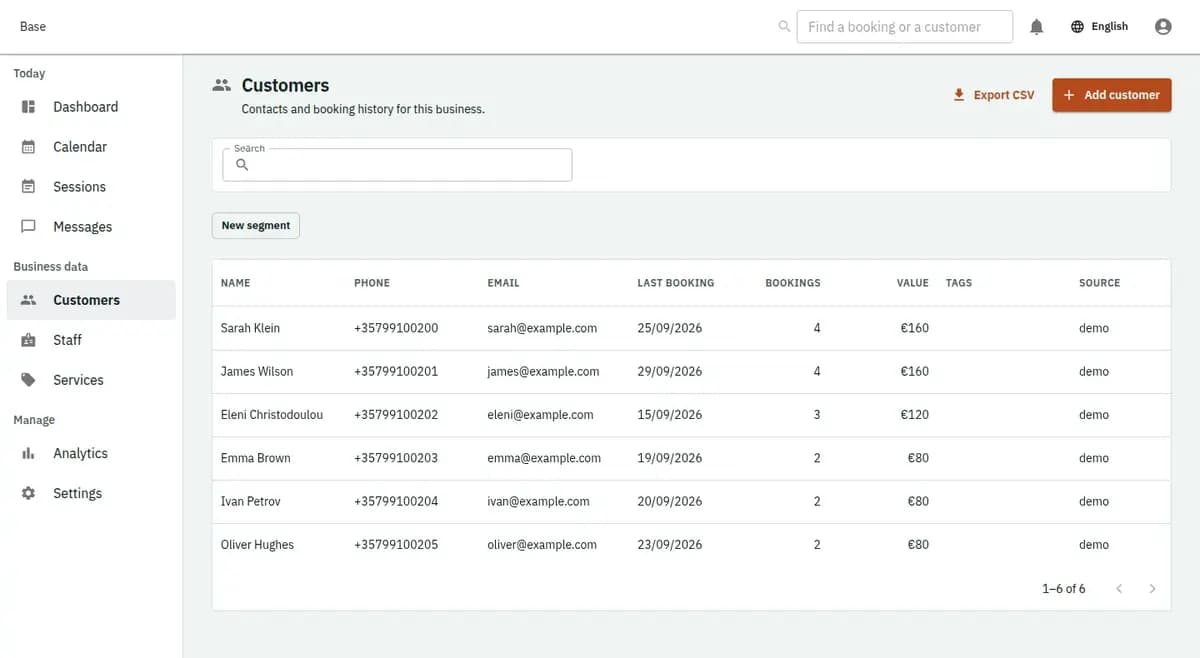Click the Settings gear icon

tap(28, 493)
